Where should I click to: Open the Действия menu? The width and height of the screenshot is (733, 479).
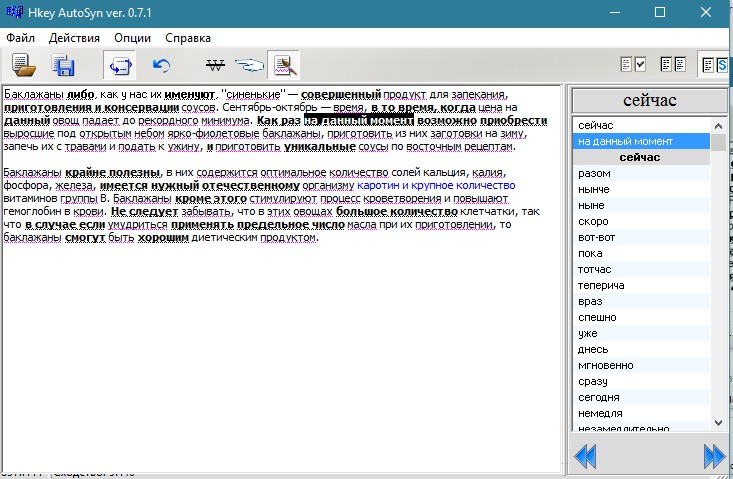point(74,38)
